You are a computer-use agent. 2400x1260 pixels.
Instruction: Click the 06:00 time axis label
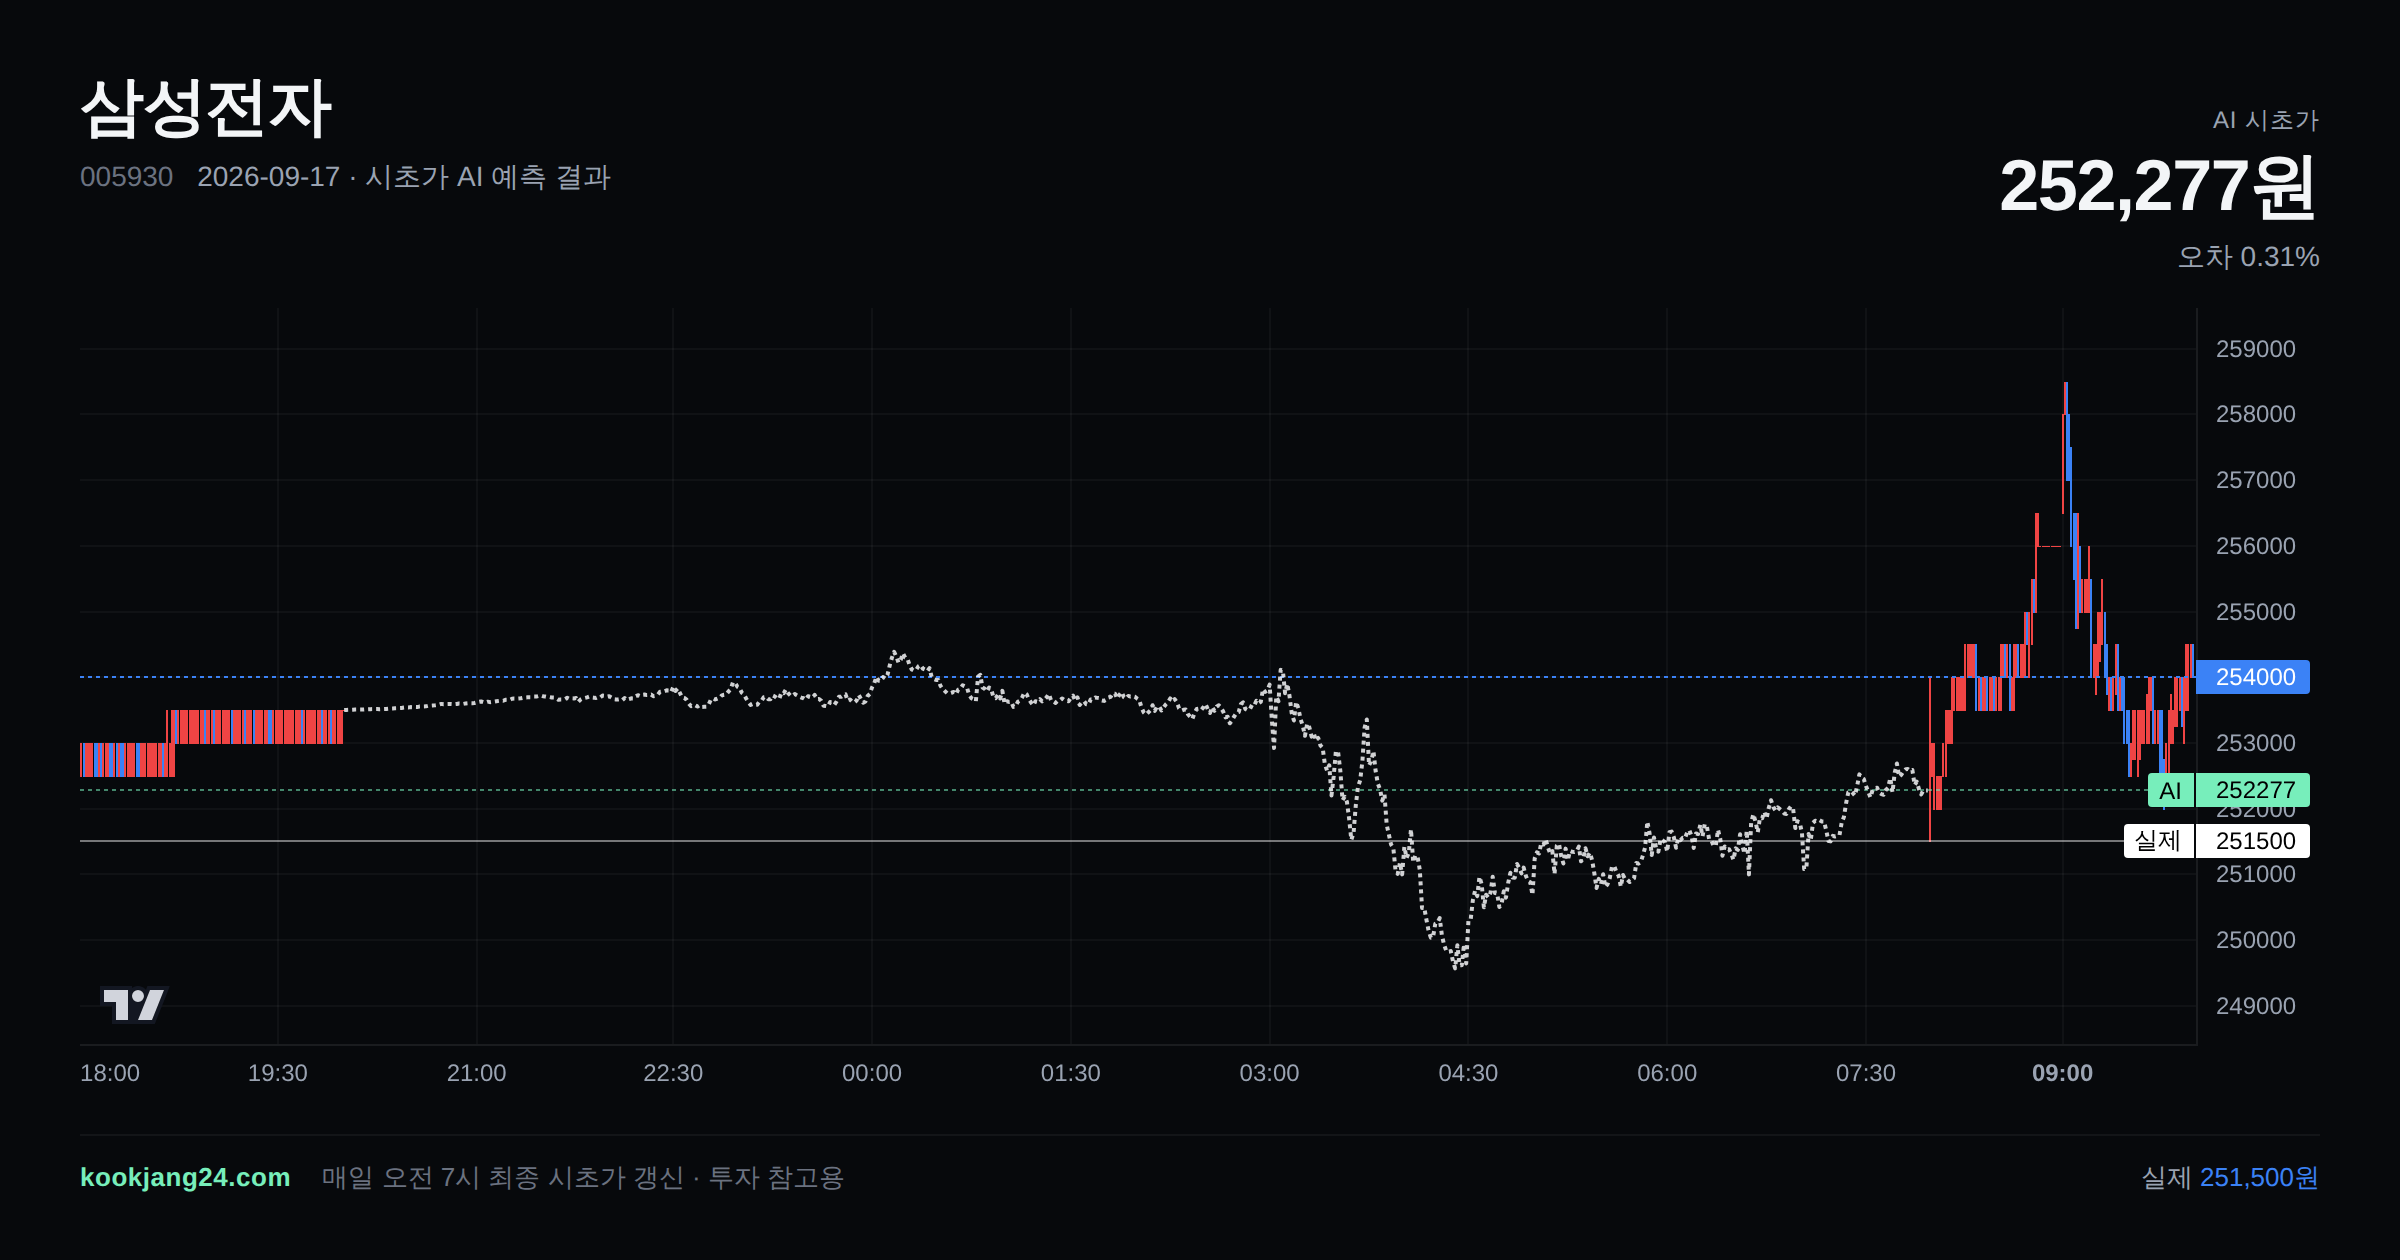point(1667,1073)
